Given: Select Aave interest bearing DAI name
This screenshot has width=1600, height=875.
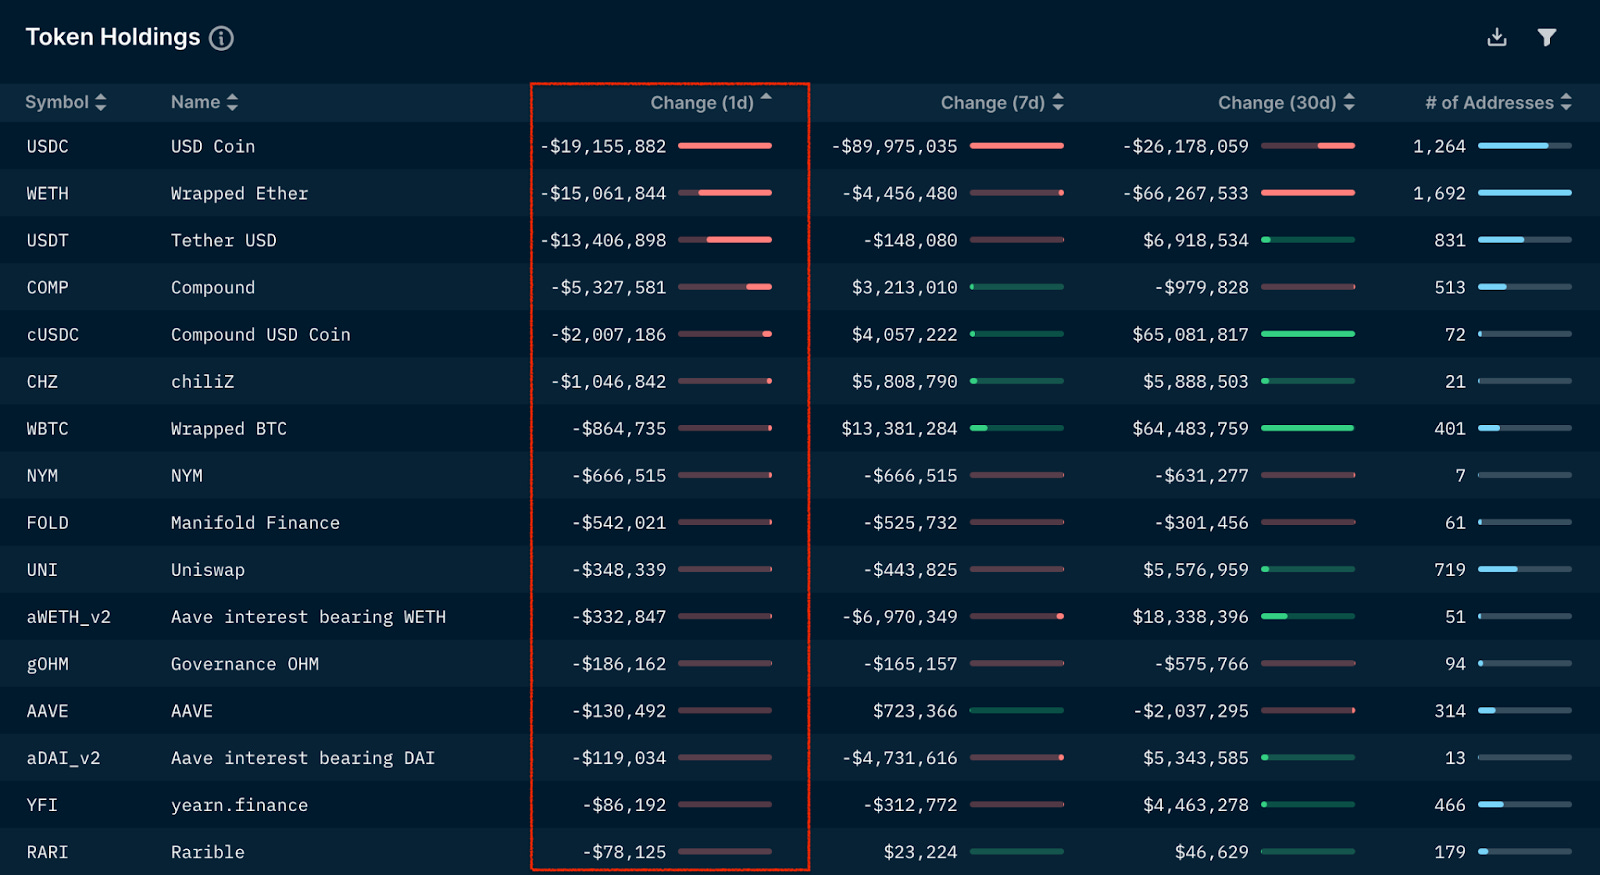Looking at the screenshot, I should [x=303, y=758].
